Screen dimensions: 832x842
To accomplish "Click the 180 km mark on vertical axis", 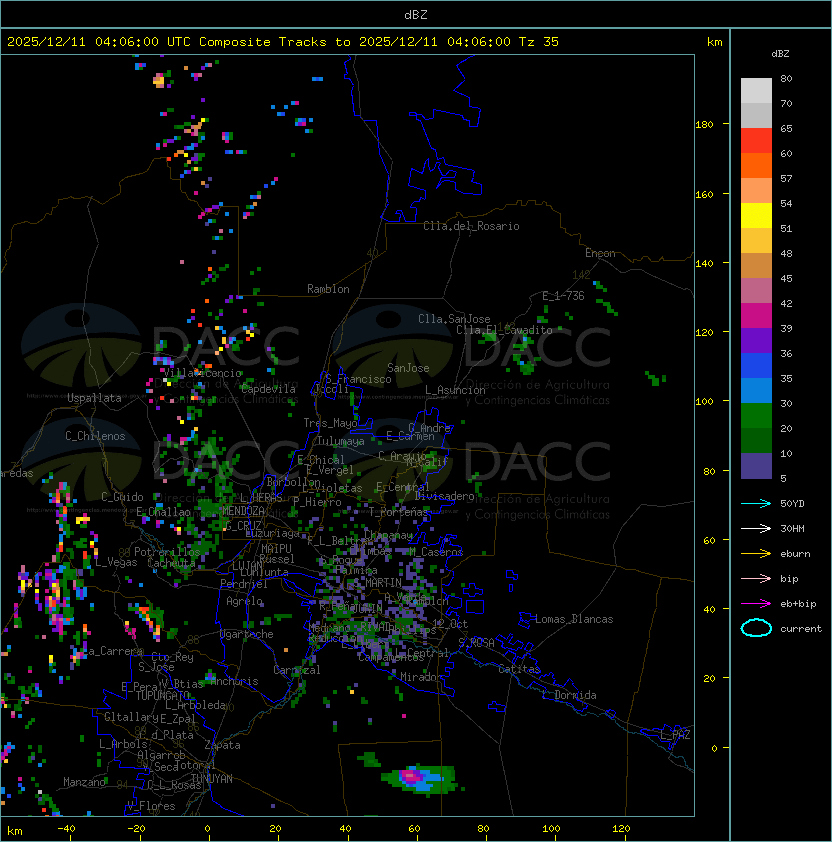I will [x=704, y=125].
